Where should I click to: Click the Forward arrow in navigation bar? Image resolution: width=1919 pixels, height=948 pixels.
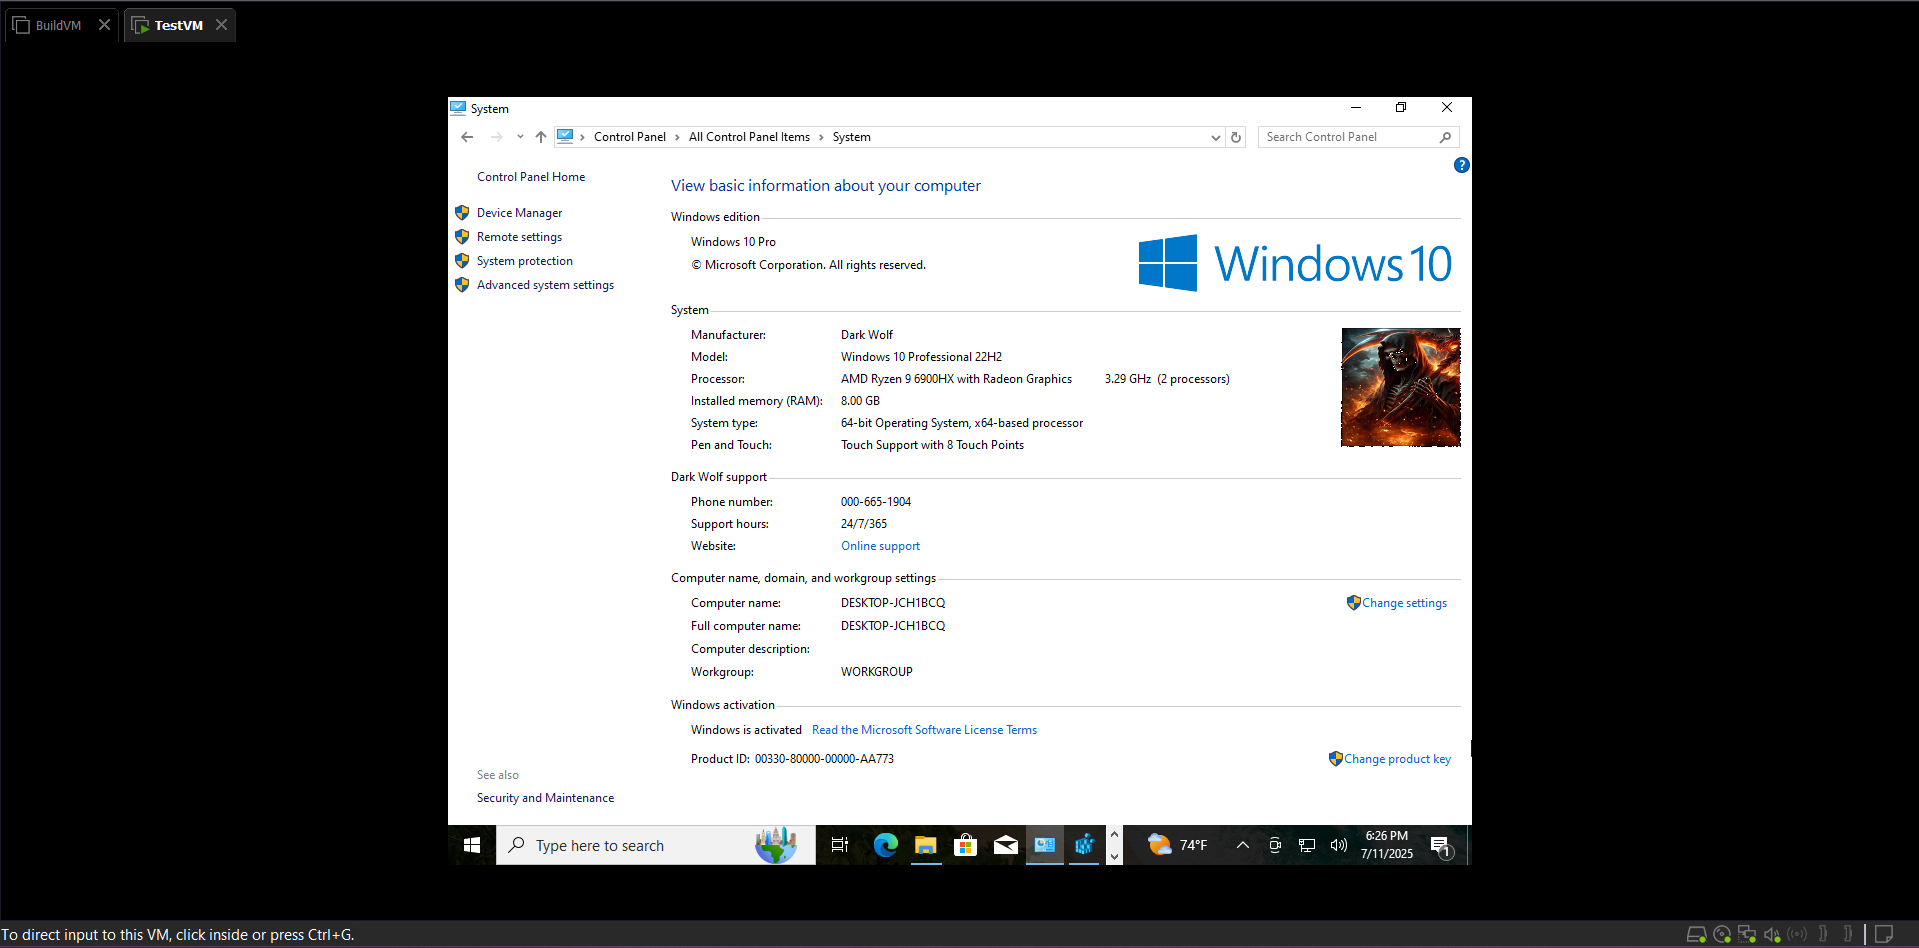(x=496, y=137)
